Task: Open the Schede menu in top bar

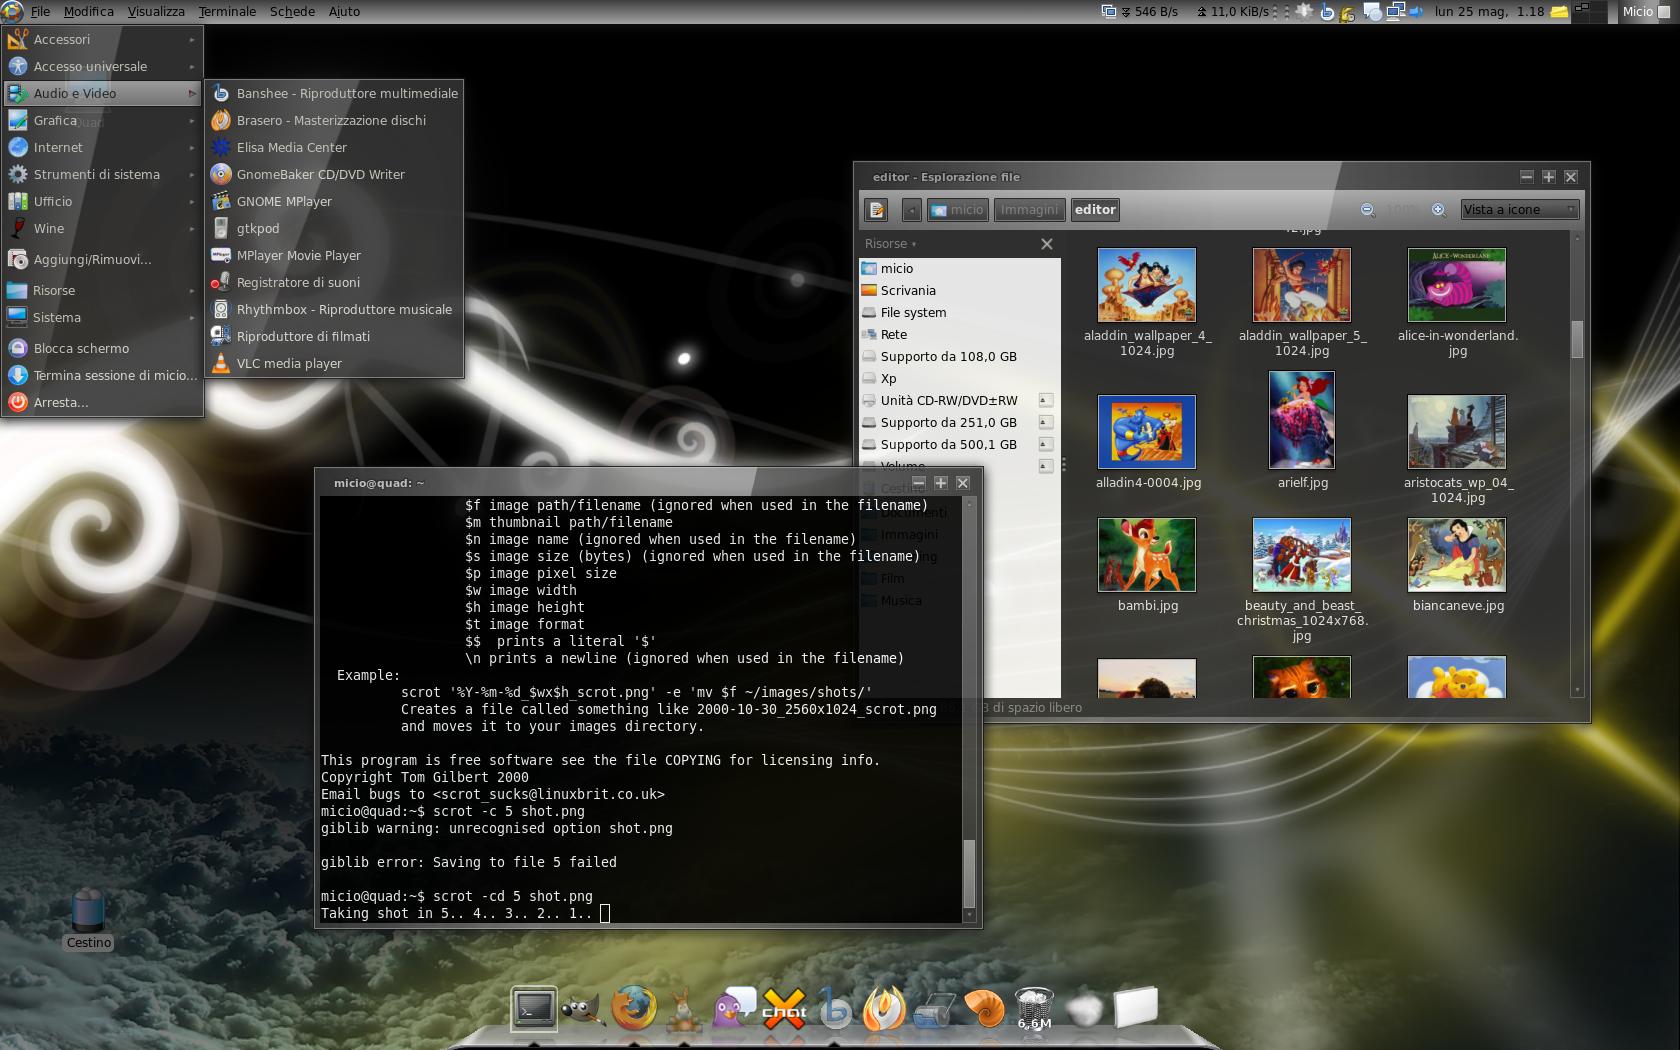Action: [292, 11]
